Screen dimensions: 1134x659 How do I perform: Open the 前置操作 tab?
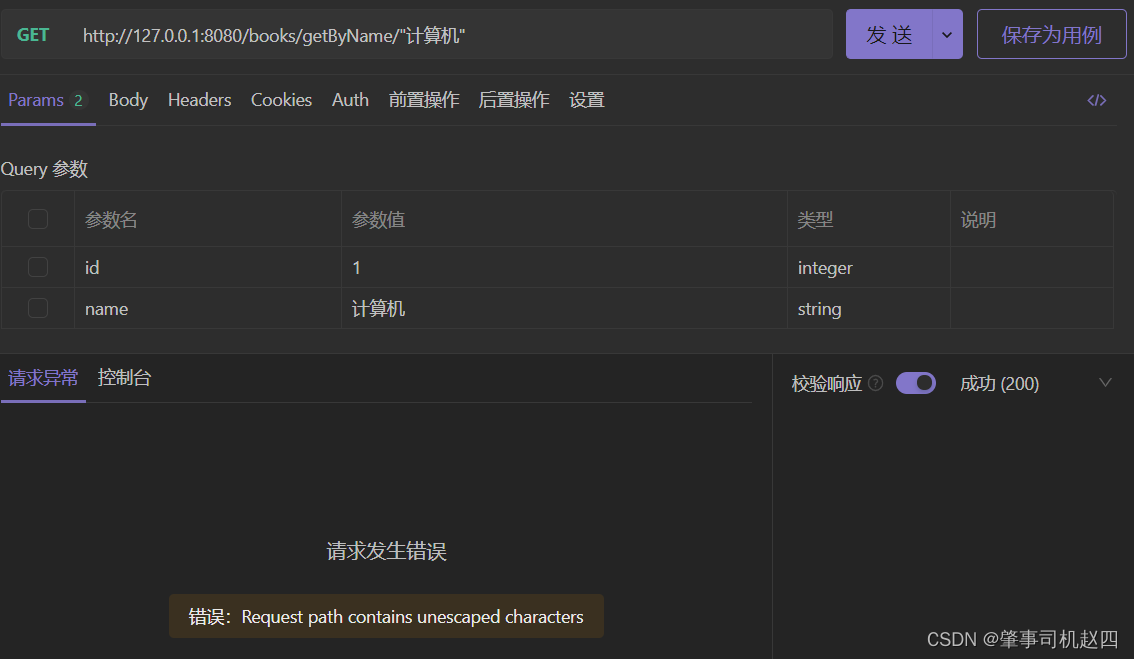point(424,100)
